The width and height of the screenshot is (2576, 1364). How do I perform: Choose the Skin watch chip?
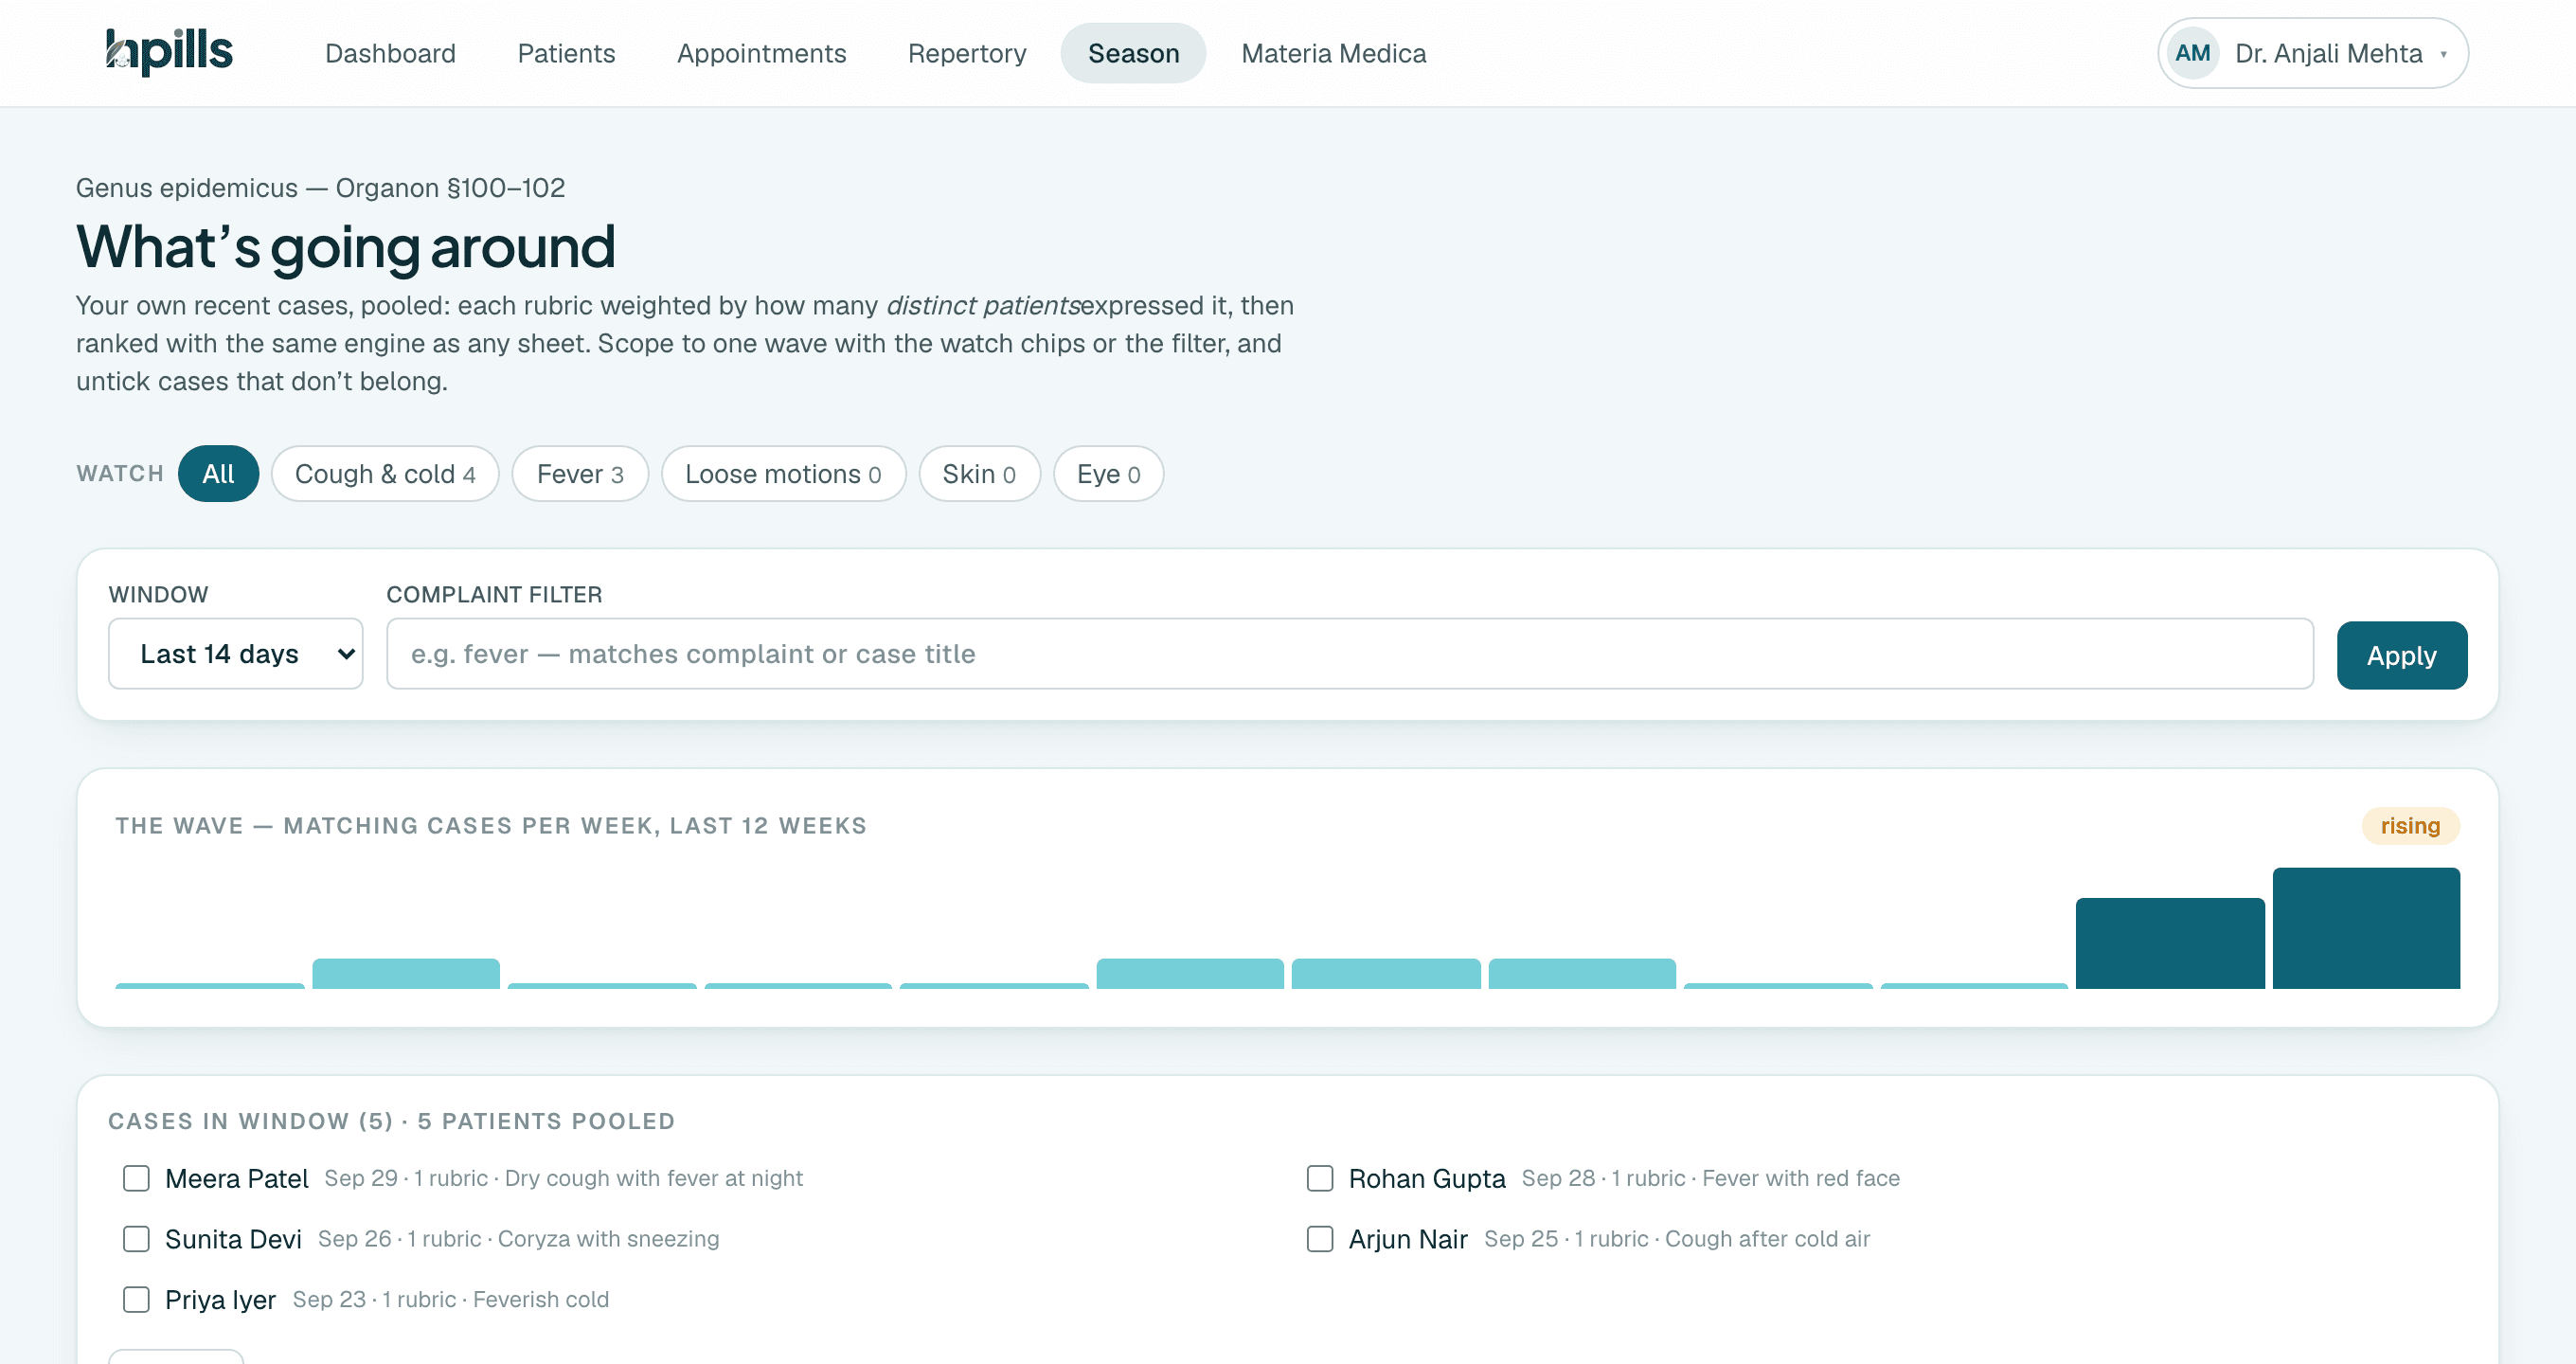click(979, 473)
